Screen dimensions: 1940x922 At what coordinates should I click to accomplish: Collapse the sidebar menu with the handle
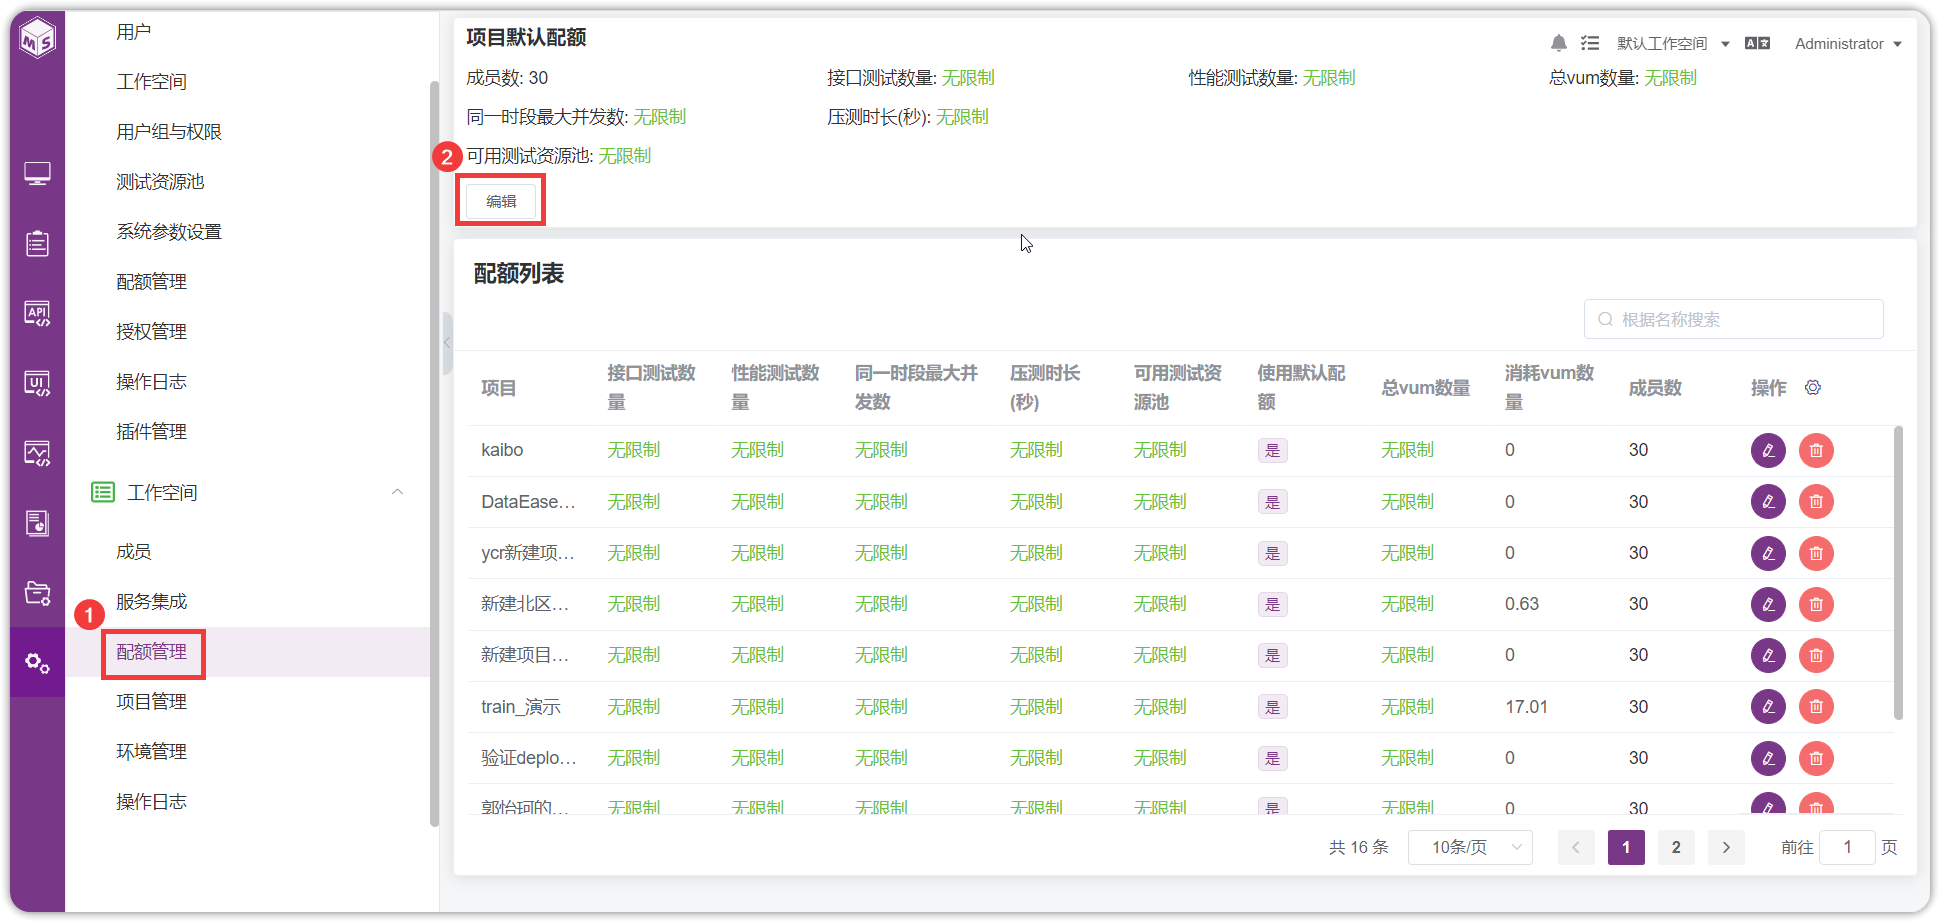[x=447, y=343]
